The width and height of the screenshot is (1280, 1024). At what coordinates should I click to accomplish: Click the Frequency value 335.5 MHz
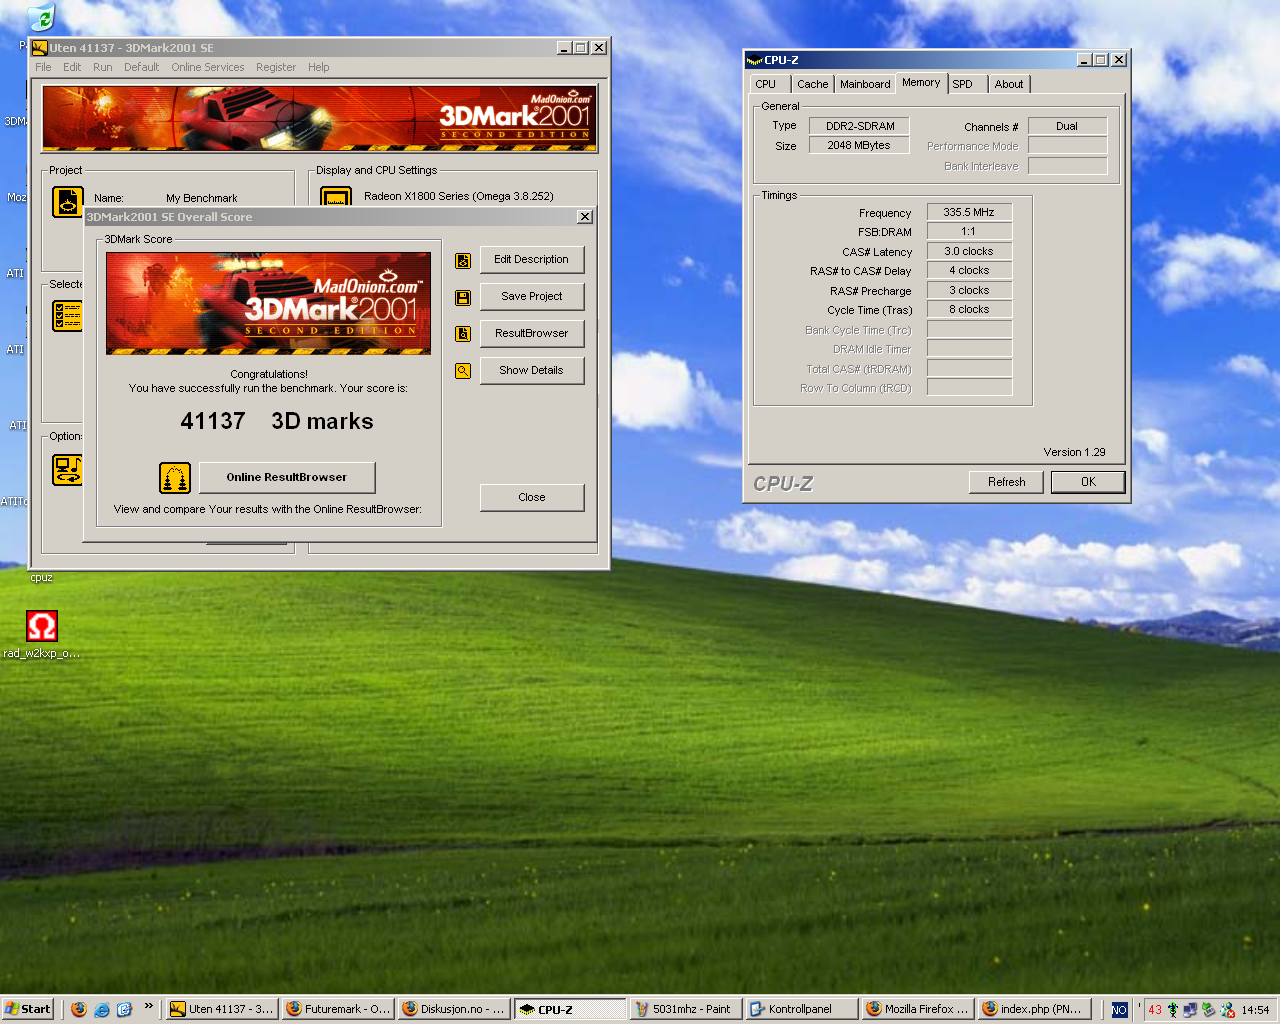969,212
